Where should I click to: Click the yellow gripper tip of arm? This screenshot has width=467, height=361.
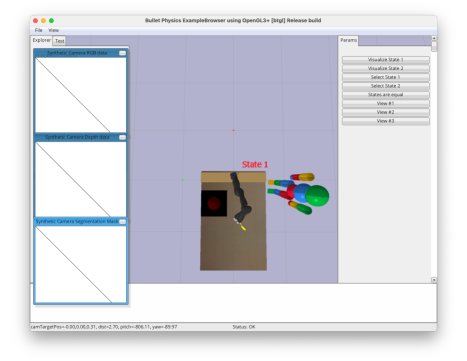point(243,227)
